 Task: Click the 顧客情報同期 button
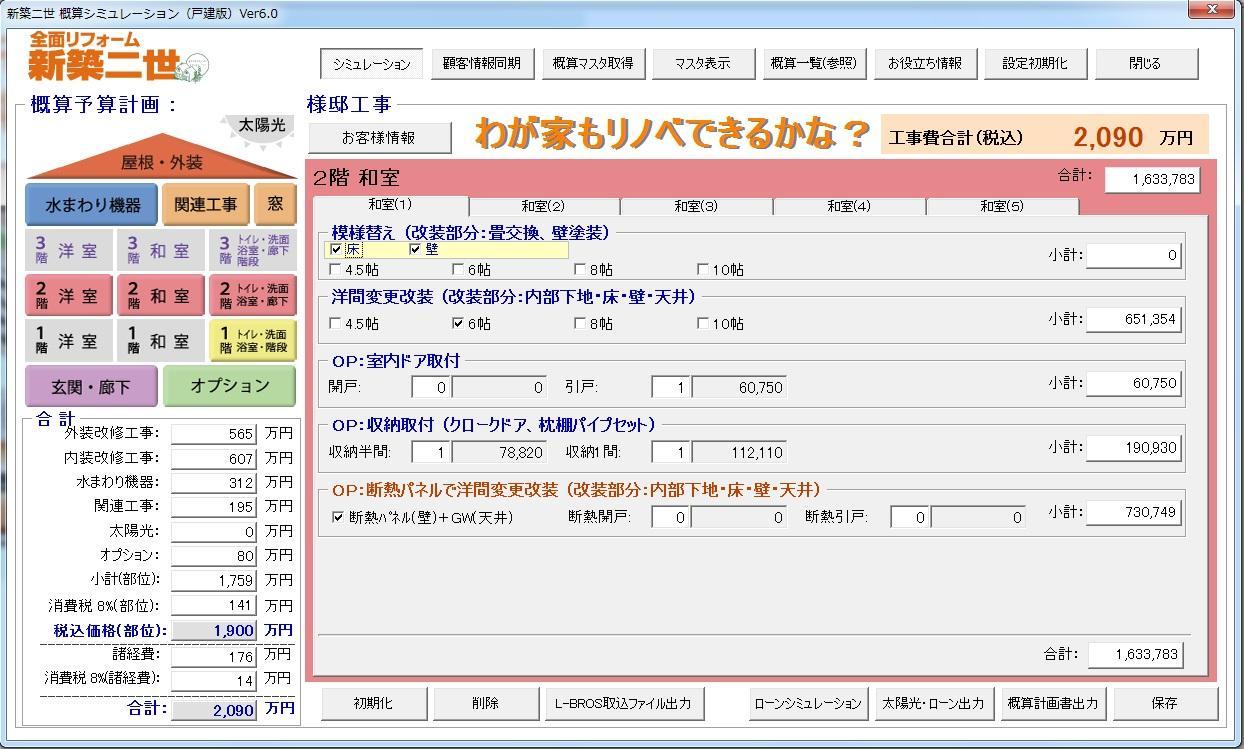482,63
